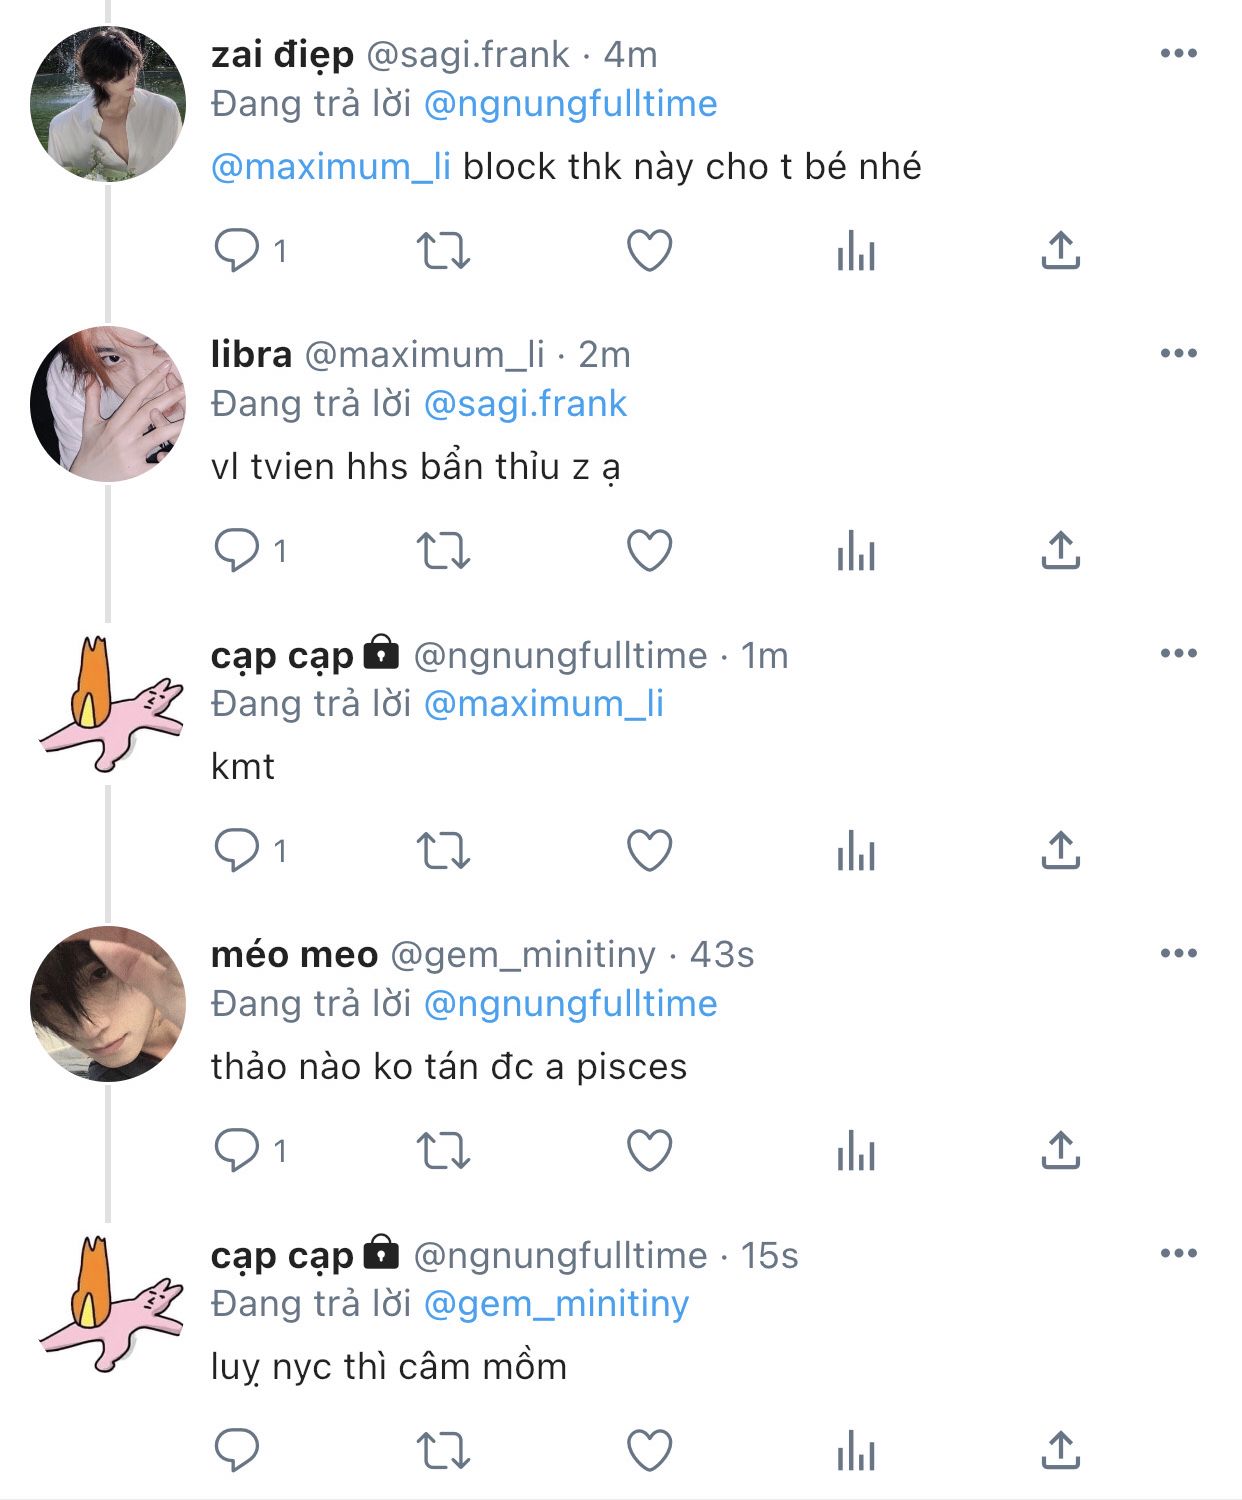Like zai điệp's reply about blocking
1242x1500 pixels.
pos(649,251)
